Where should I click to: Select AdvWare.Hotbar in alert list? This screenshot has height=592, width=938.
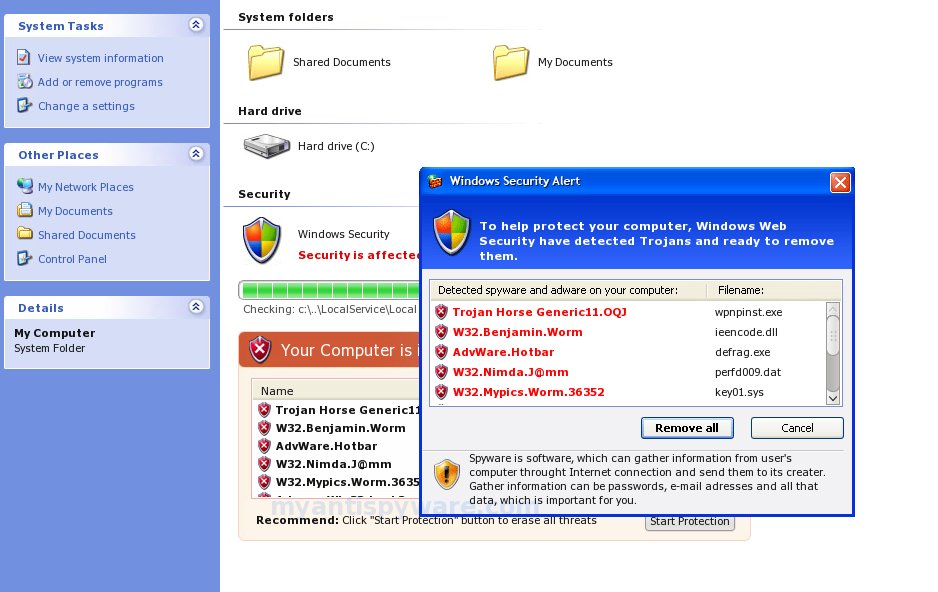coord(503,352)
